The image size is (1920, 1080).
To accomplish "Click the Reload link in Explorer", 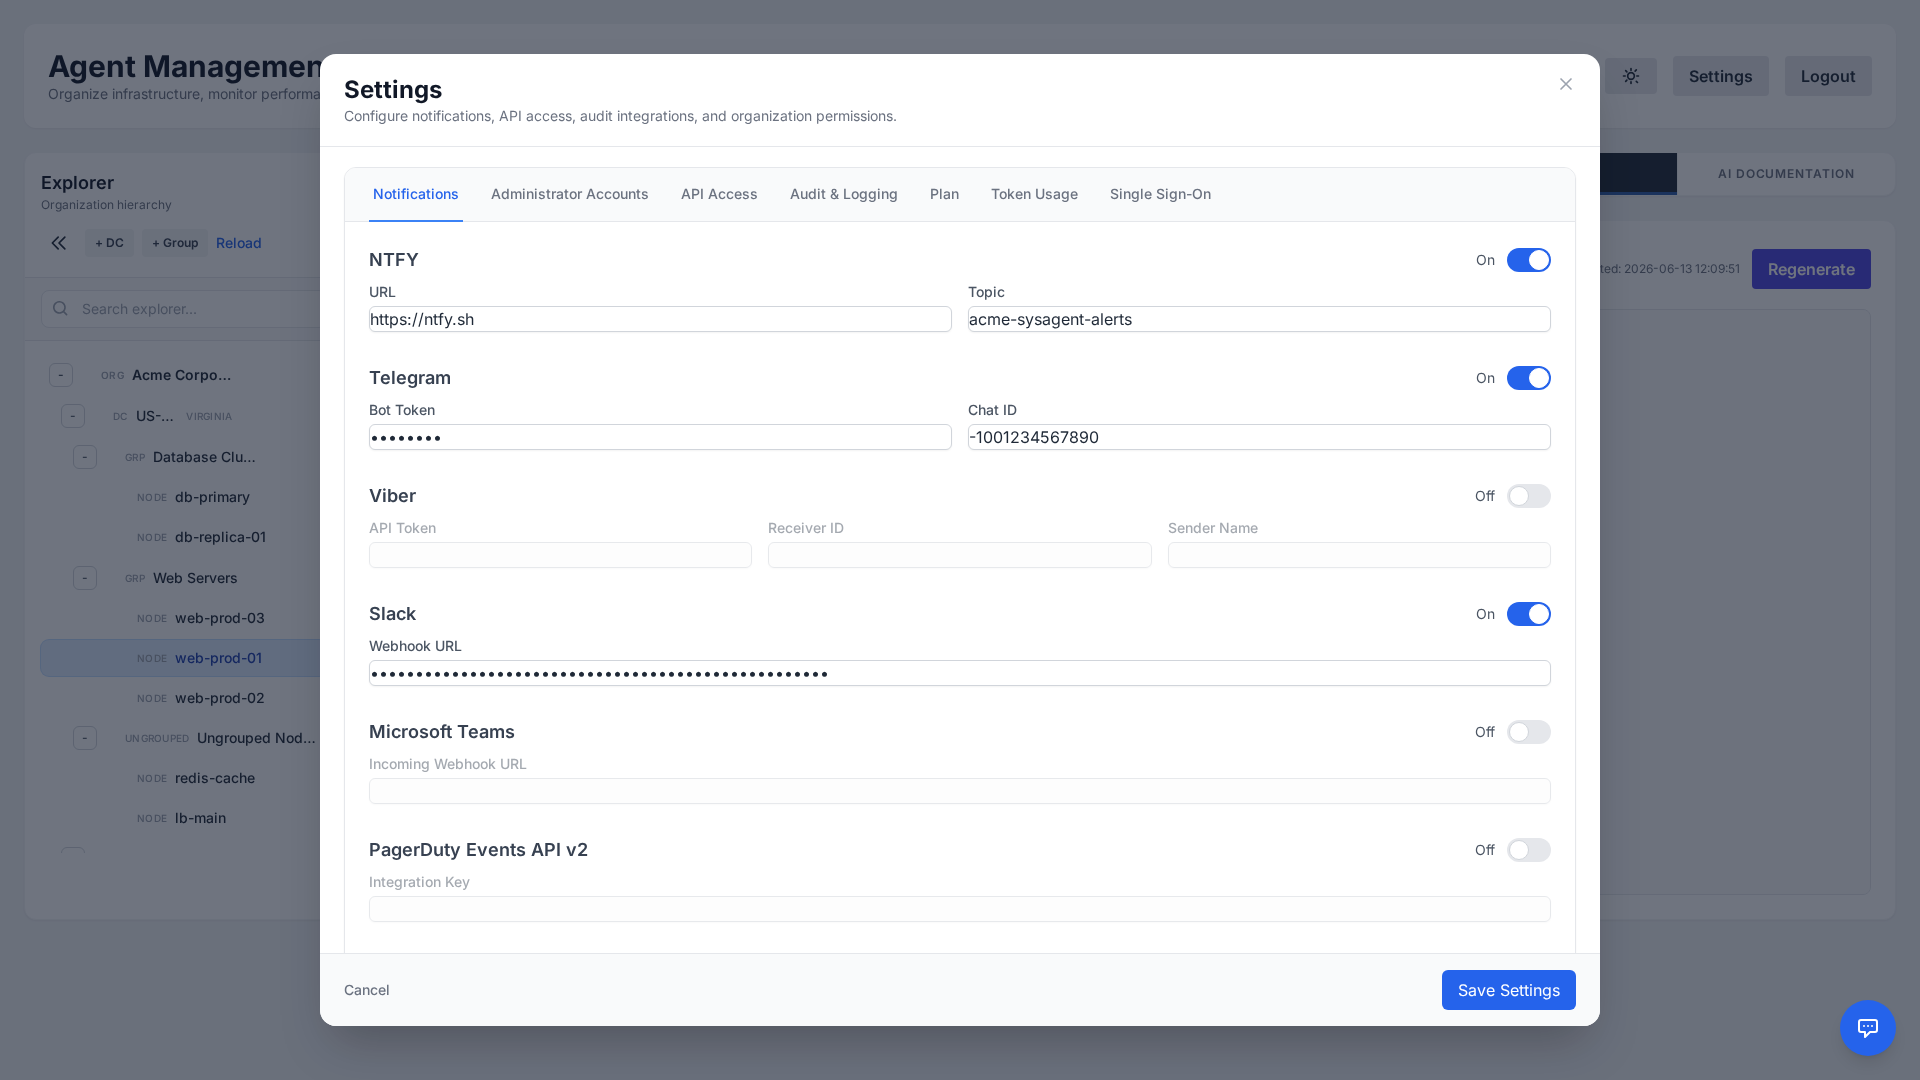I will (x=239, y=243).
